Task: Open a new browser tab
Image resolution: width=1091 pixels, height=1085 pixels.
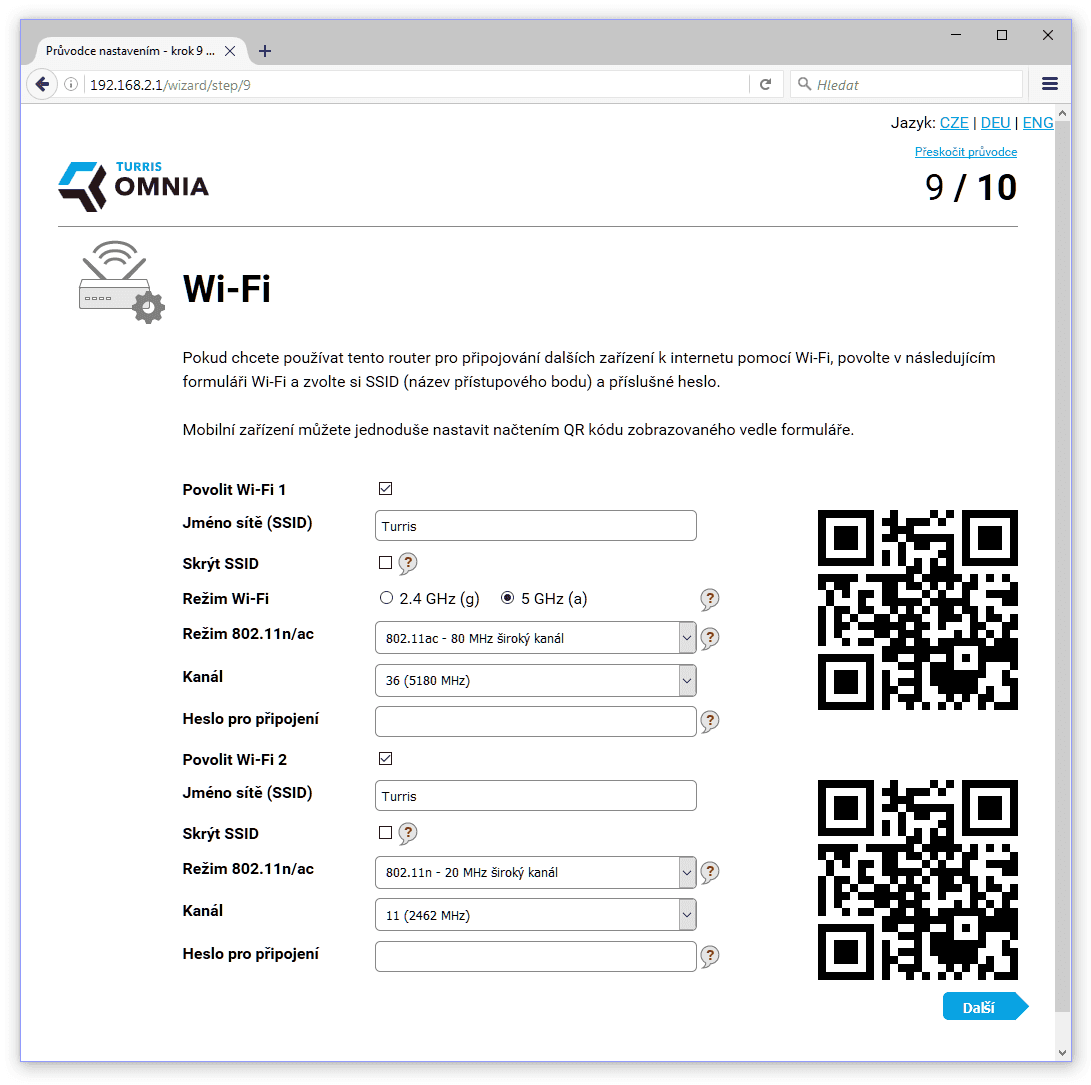Action: (265, 51)
